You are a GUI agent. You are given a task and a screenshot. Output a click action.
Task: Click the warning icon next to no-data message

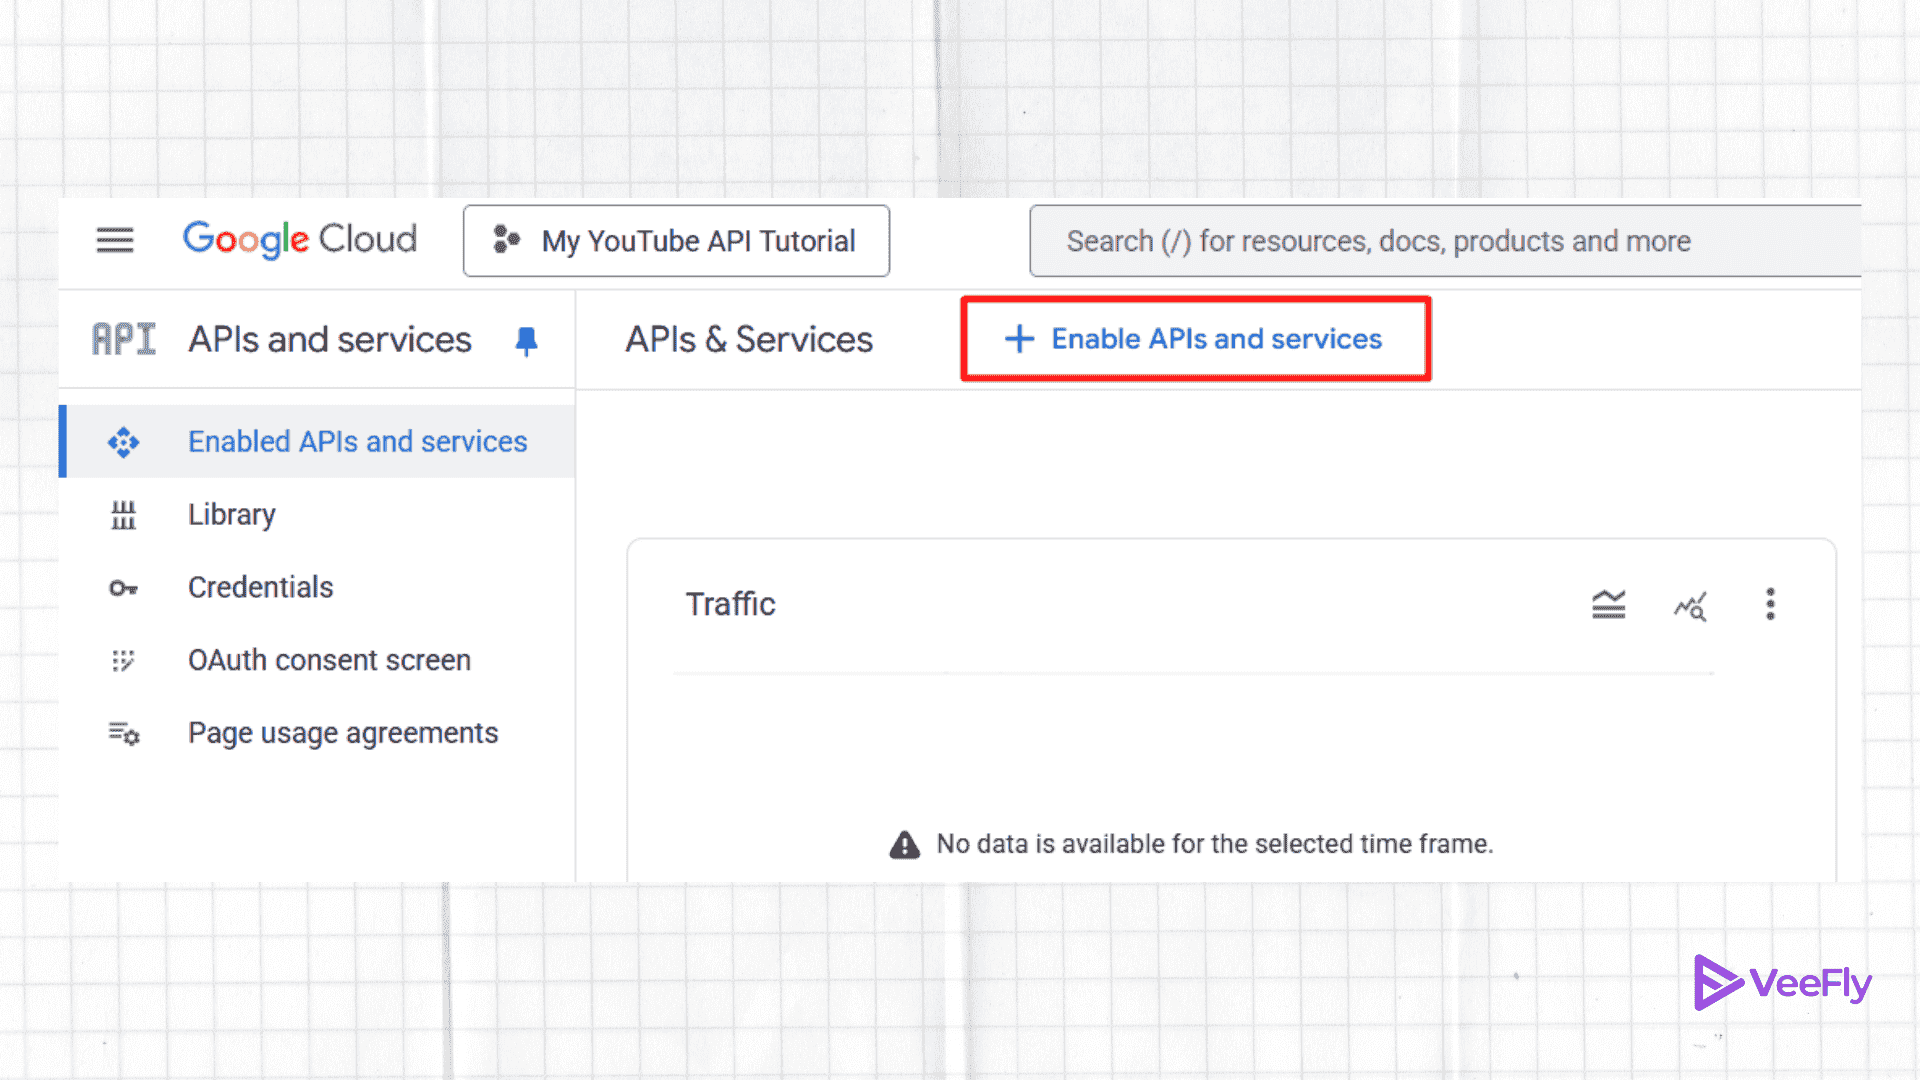[904, 843]
